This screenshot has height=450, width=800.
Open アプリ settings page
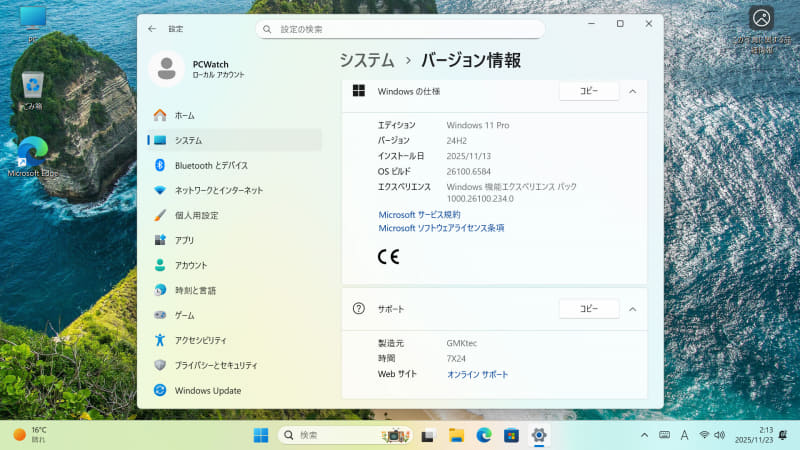(235, 240)
